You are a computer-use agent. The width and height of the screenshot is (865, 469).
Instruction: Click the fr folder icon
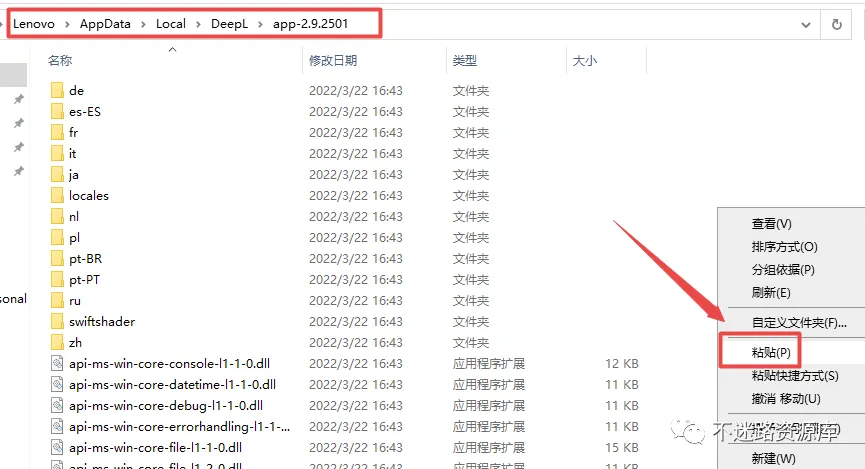pyautogui.click(x=57, y=132)
